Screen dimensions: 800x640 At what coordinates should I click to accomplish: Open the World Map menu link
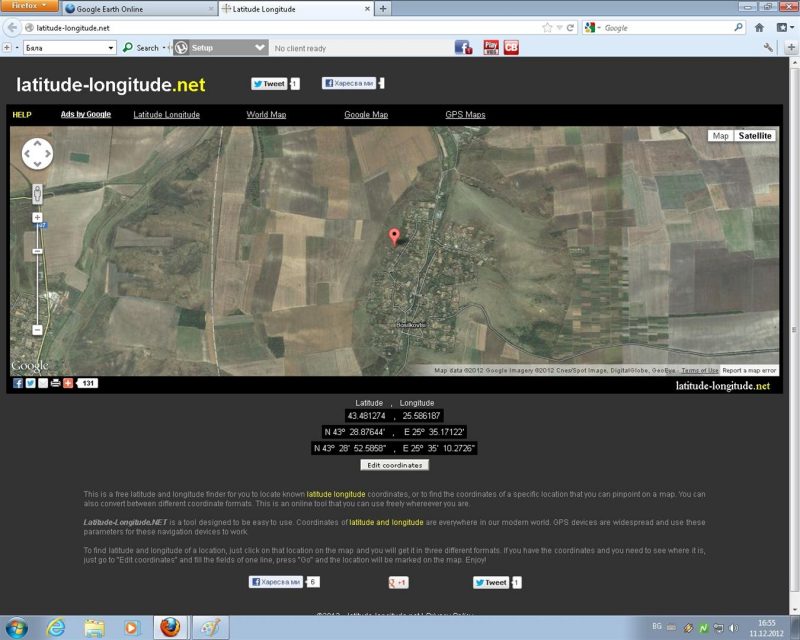tap(266, 115)
